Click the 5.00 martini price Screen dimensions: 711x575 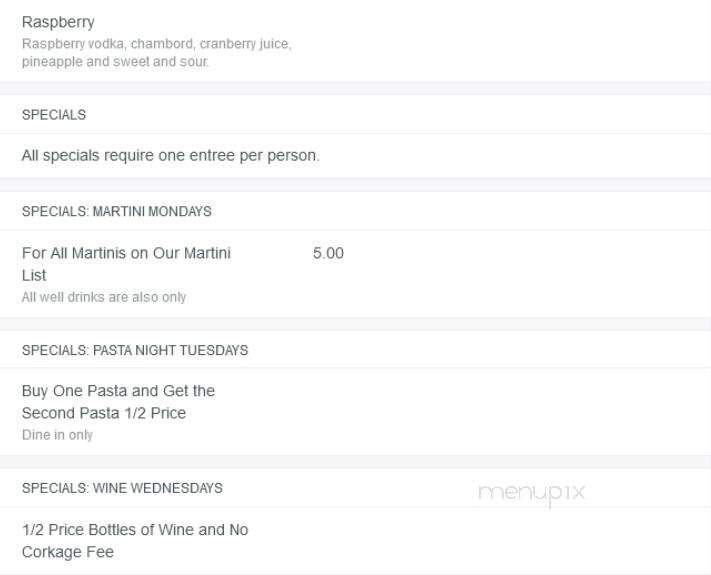pyautogui.click(x=328, y=253)
